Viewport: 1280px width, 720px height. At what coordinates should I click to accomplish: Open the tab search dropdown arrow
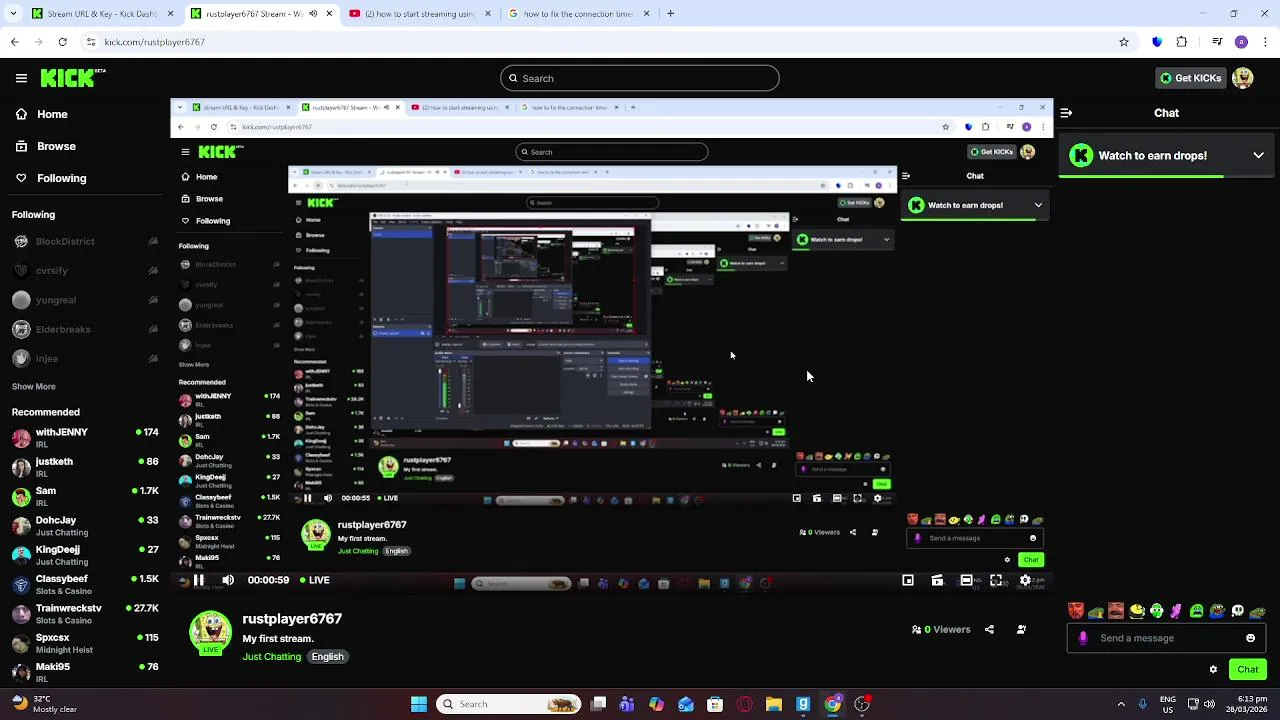pos(13,14)
